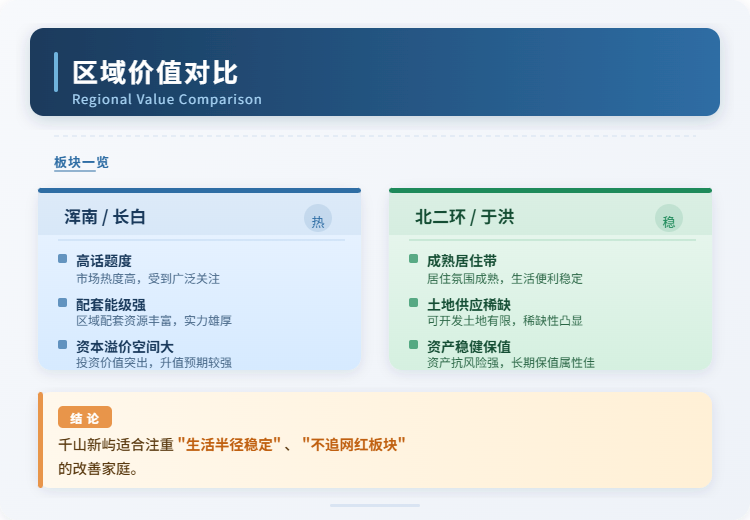Click the words 千山新屿适合注重 in conclusion

pyautogui.click(x=116, y=445)
